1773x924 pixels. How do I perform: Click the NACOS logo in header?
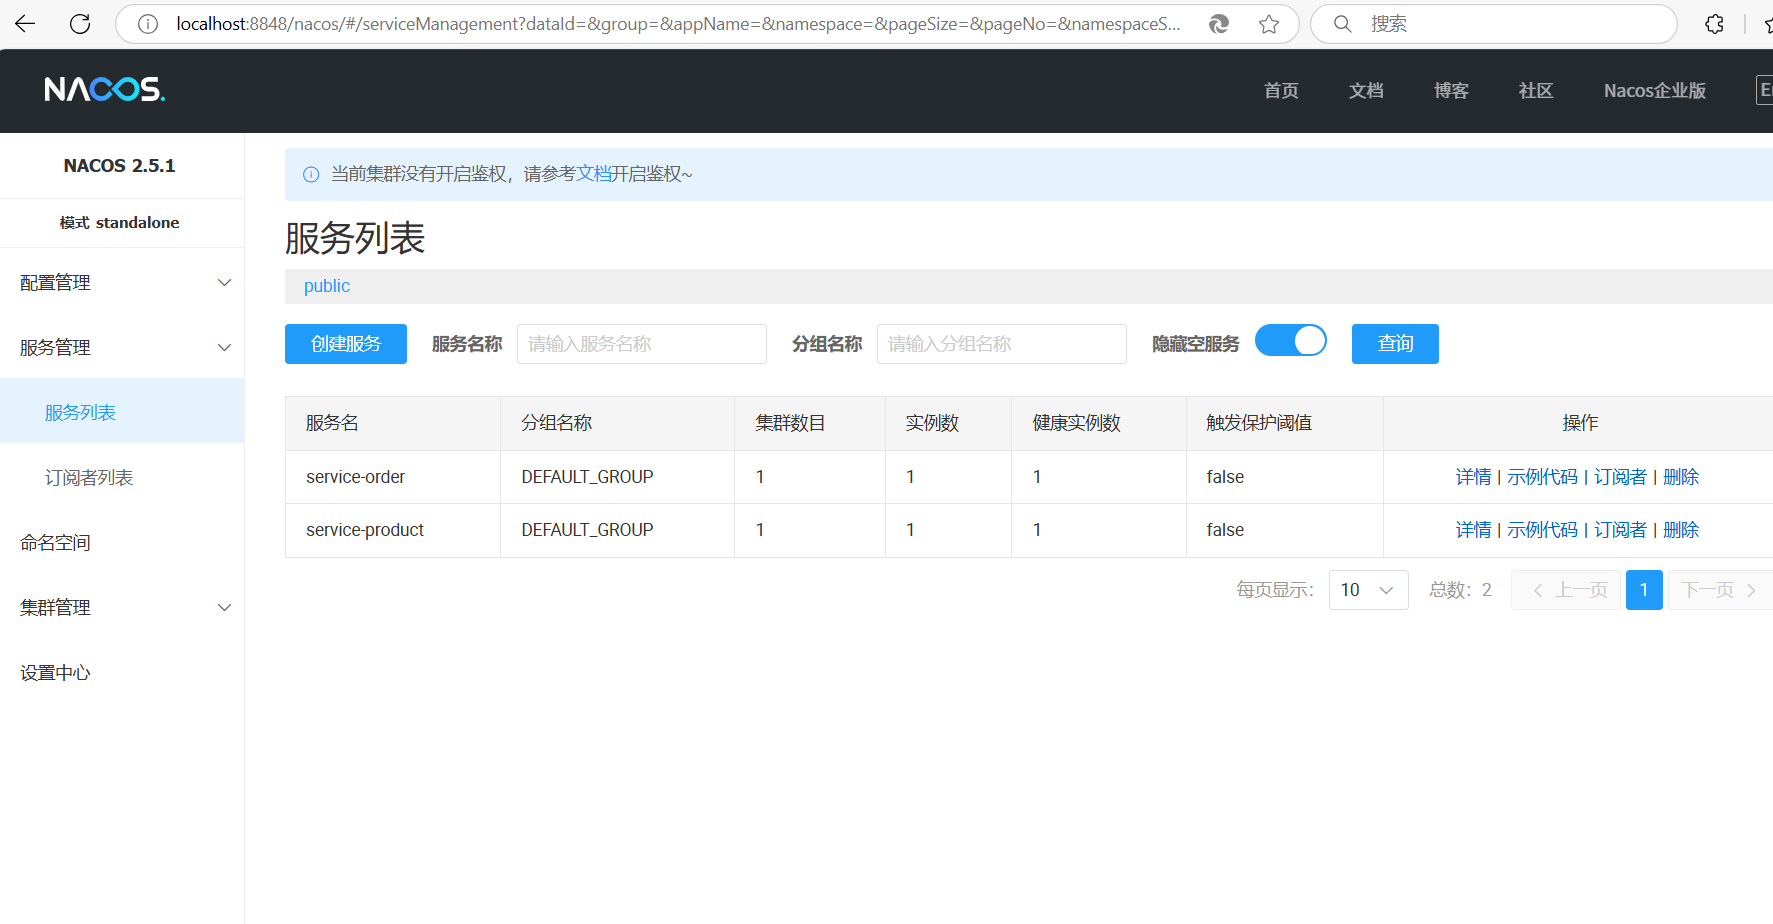tap(105, 90)
